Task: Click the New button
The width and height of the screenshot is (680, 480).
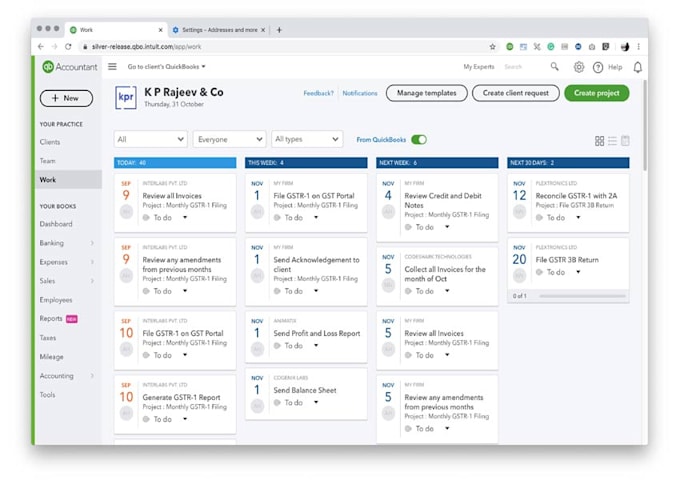Action: [66, 98]
